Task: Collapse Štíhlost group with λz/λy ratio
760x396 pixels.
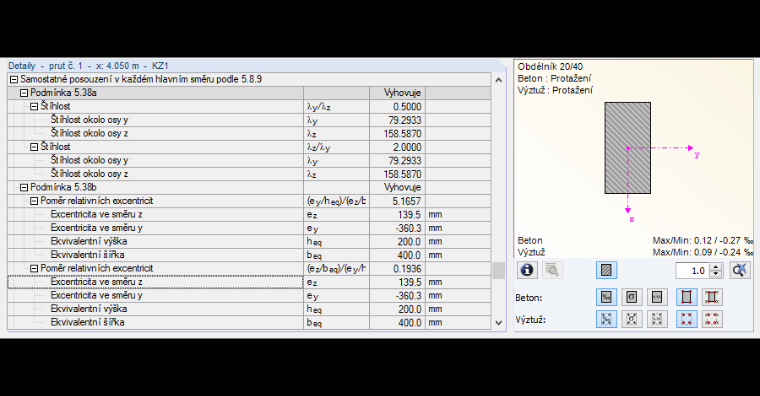Action: click(x=34, y=147)
